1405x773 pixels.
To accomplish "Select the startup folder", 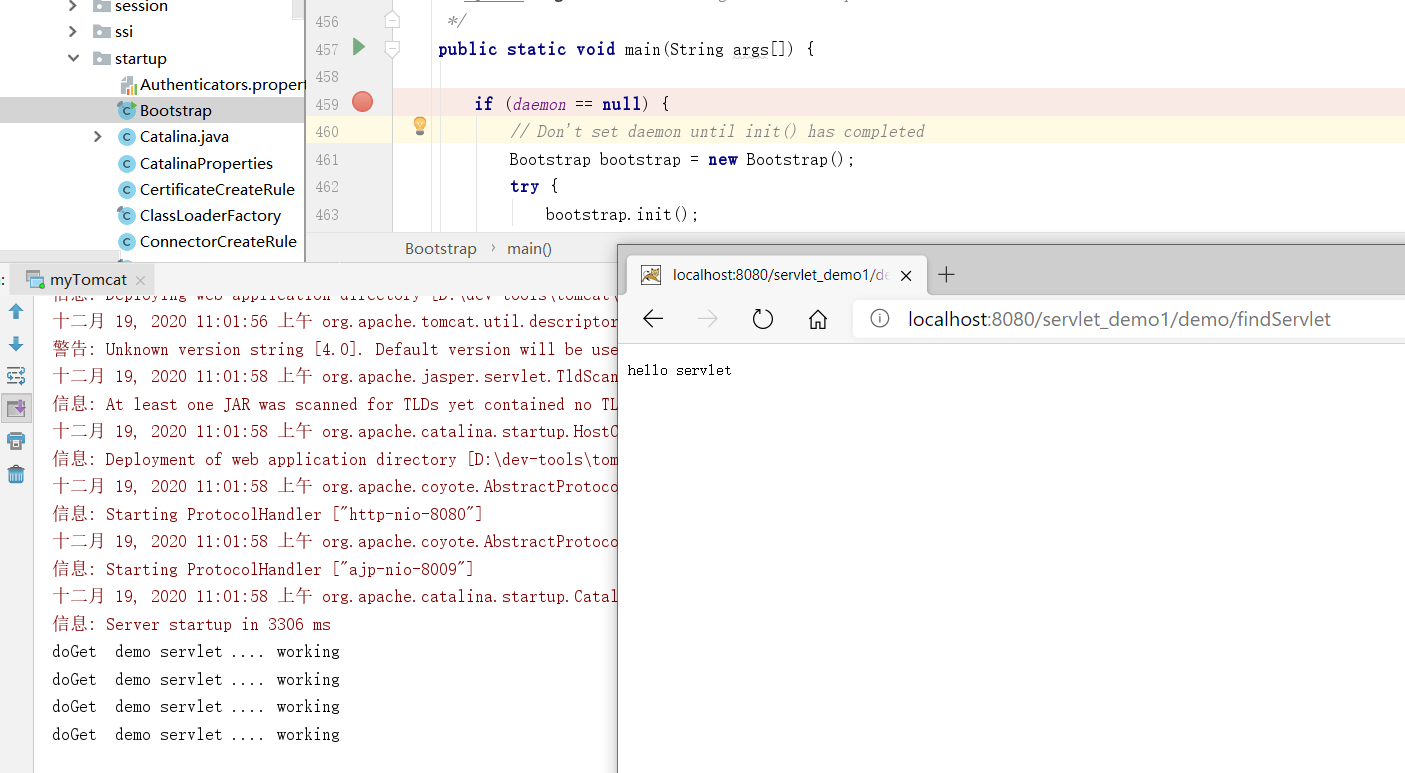I will [141, 59].
